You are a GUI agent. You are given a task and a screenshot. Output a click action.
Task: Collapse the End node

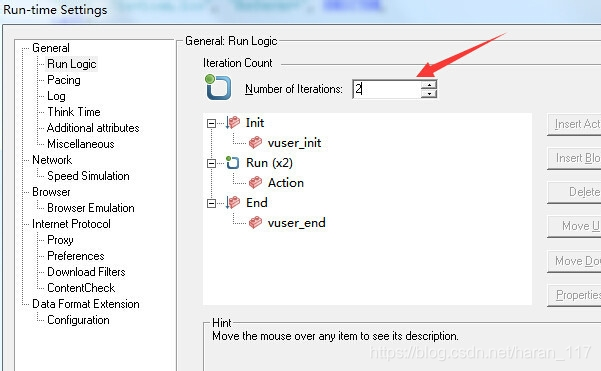coord(211,203)
